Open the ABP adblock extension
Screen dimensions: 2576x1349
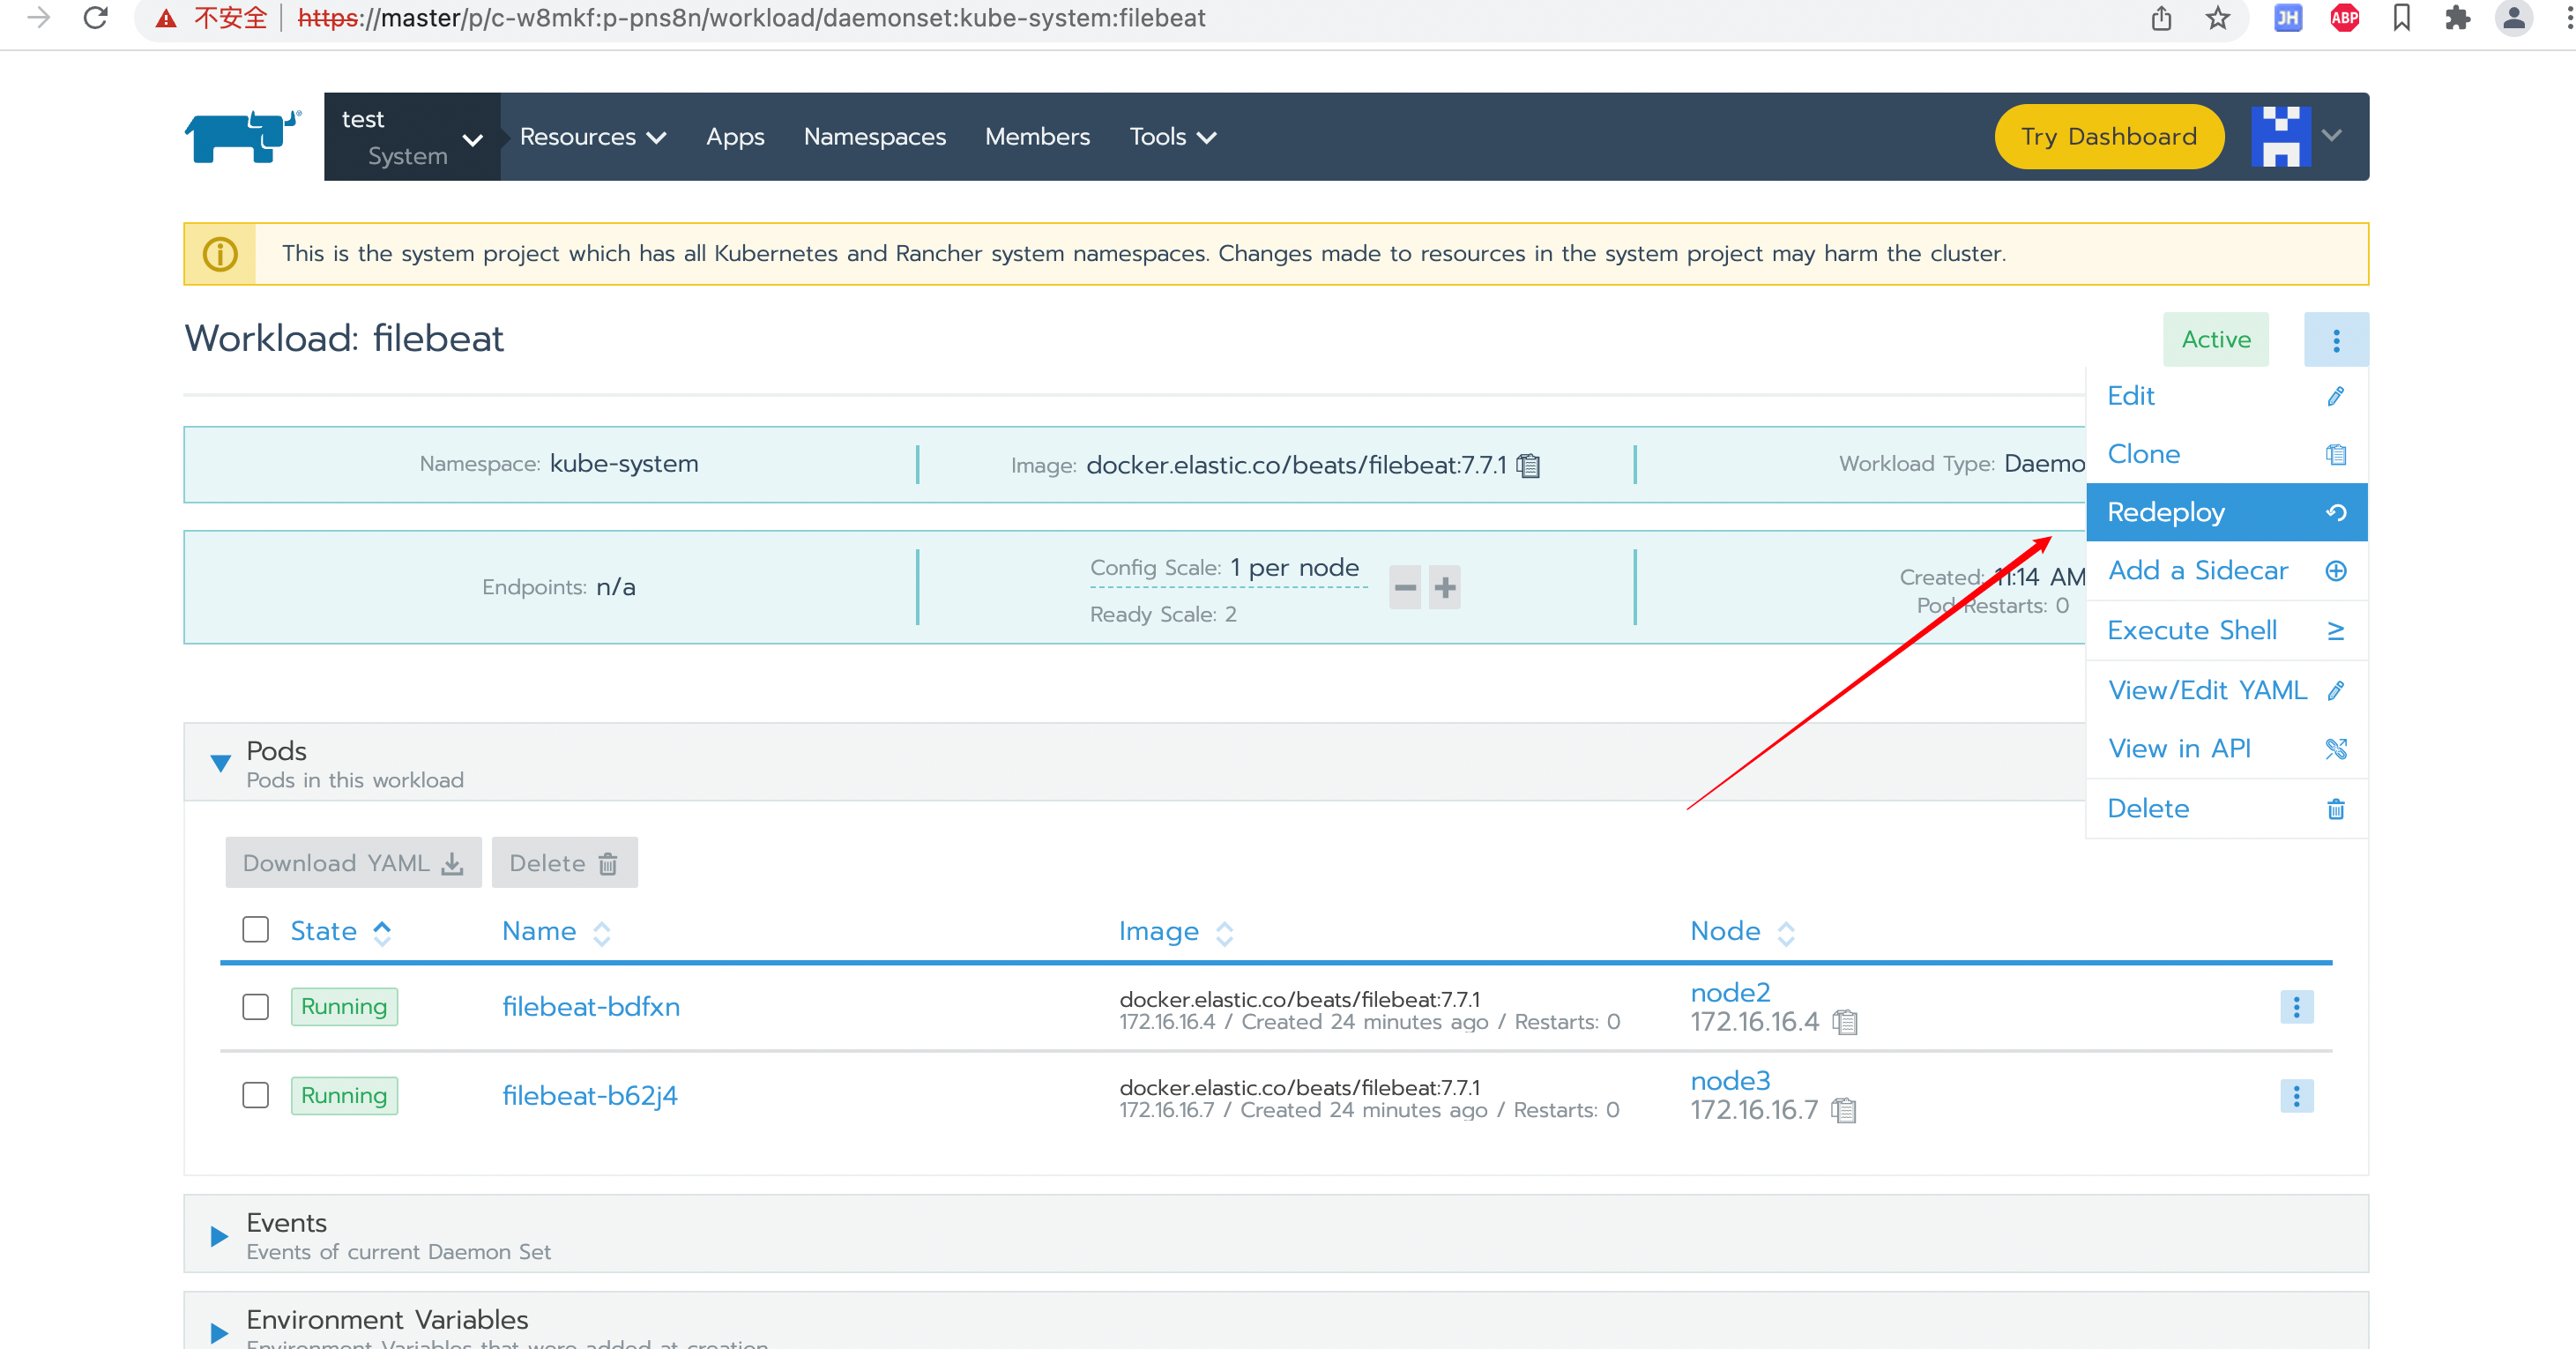pos(2344,18)
